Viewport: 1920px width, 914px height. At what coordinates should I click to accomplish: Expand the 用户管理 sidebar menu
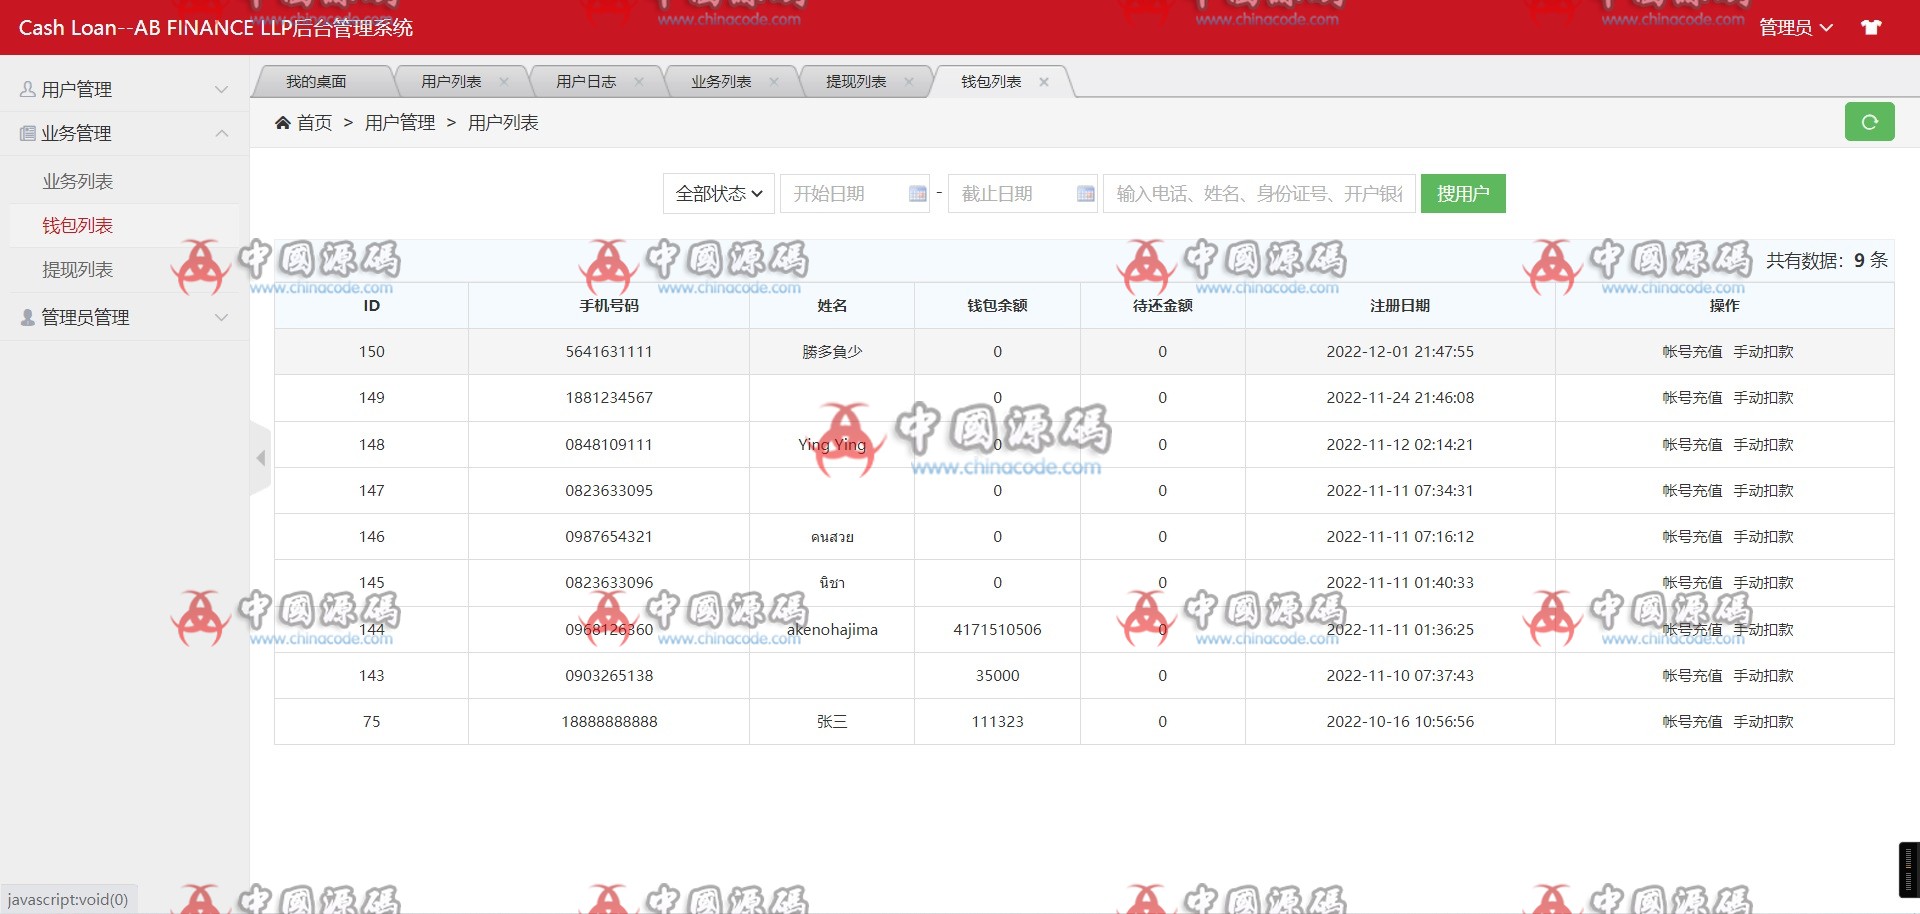click(124, 89)
